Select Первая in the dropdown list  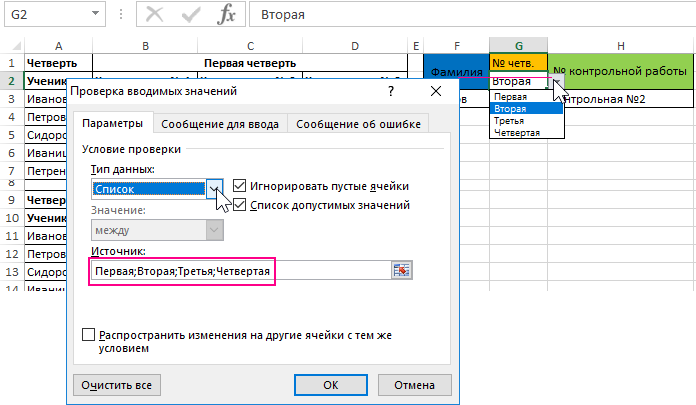click(526, 97)
